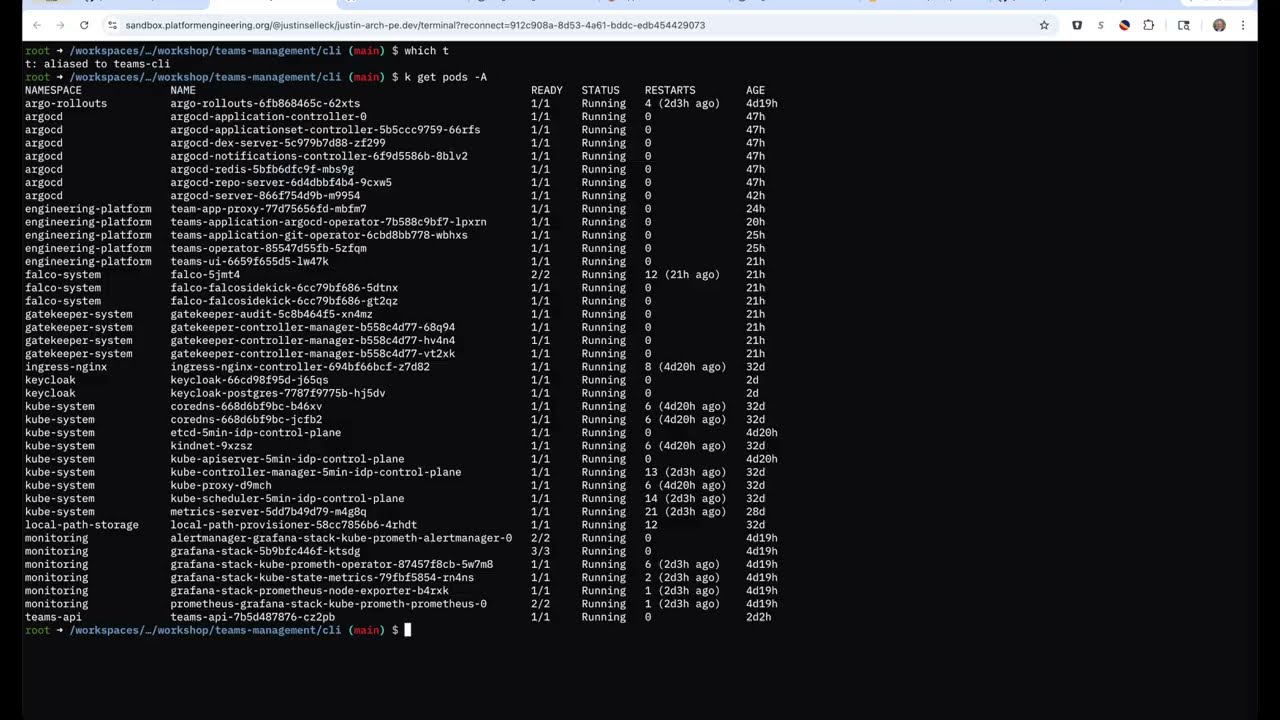Image resolution: width=1280 pixels, height=720 pixels.
Task: Select pod local-path-provisioner-58cc7856b6-4rhdt
Action: click(293, 525)
